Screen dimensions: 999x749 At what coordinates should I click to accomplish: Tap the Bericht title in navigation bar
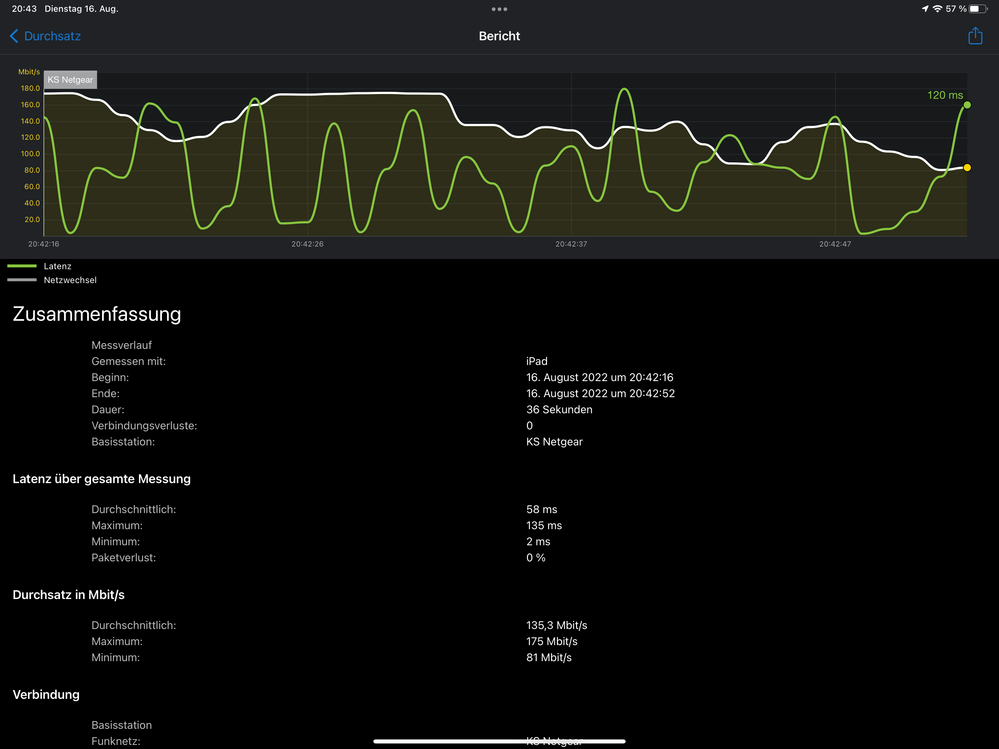499,36
